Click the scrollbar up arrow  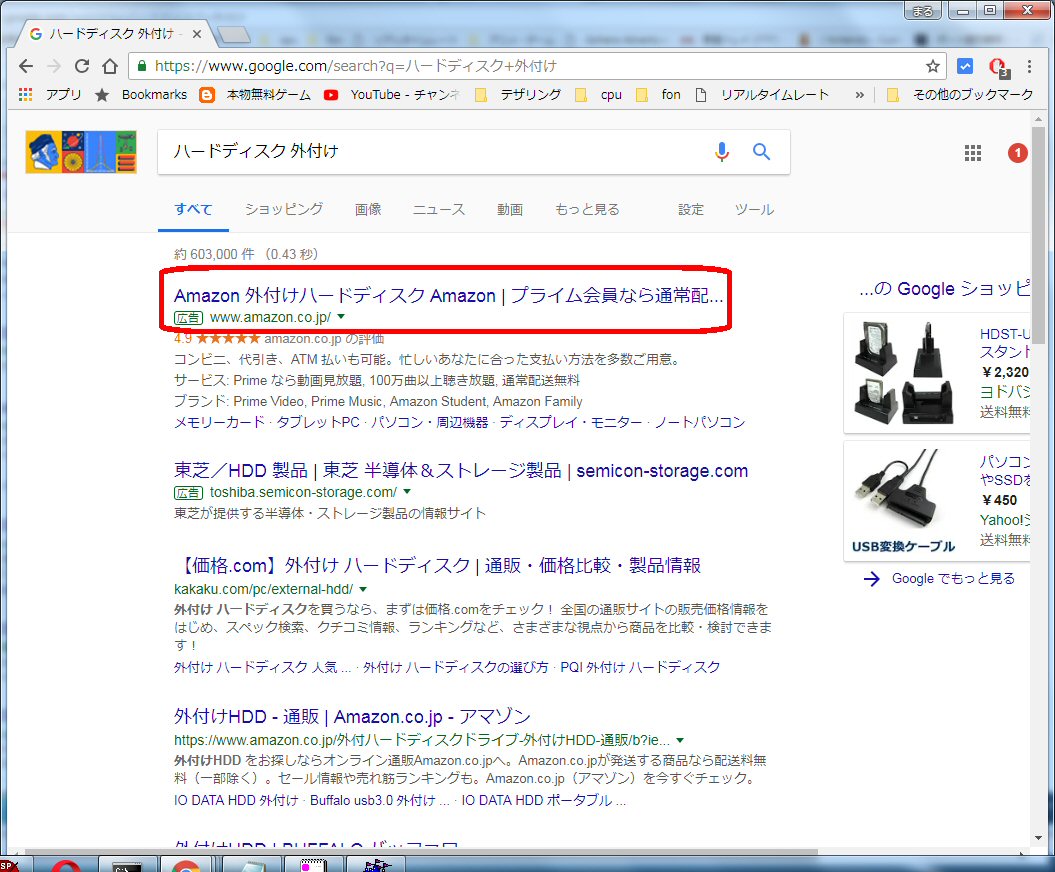tap(1039, 119)
